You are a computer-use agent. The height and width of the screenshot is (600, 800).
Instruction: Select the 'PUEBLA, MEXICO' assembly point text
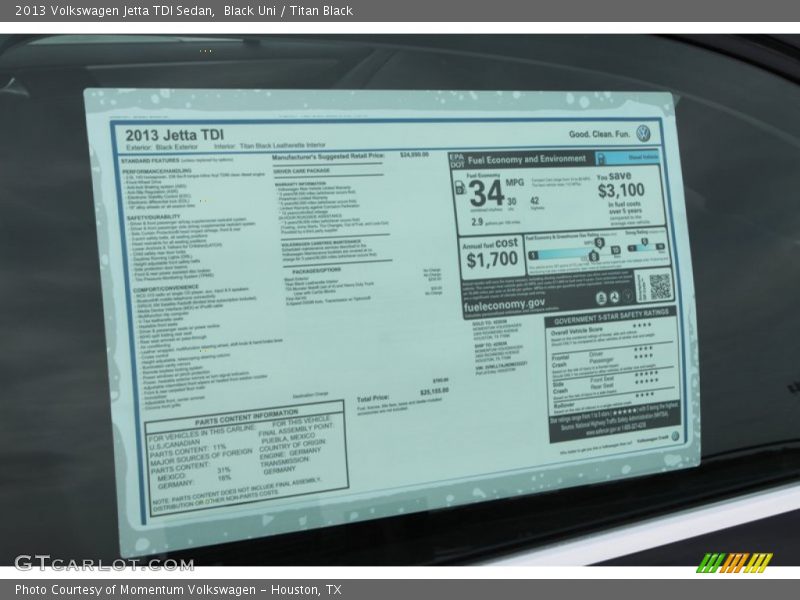[x=289, y=439]
